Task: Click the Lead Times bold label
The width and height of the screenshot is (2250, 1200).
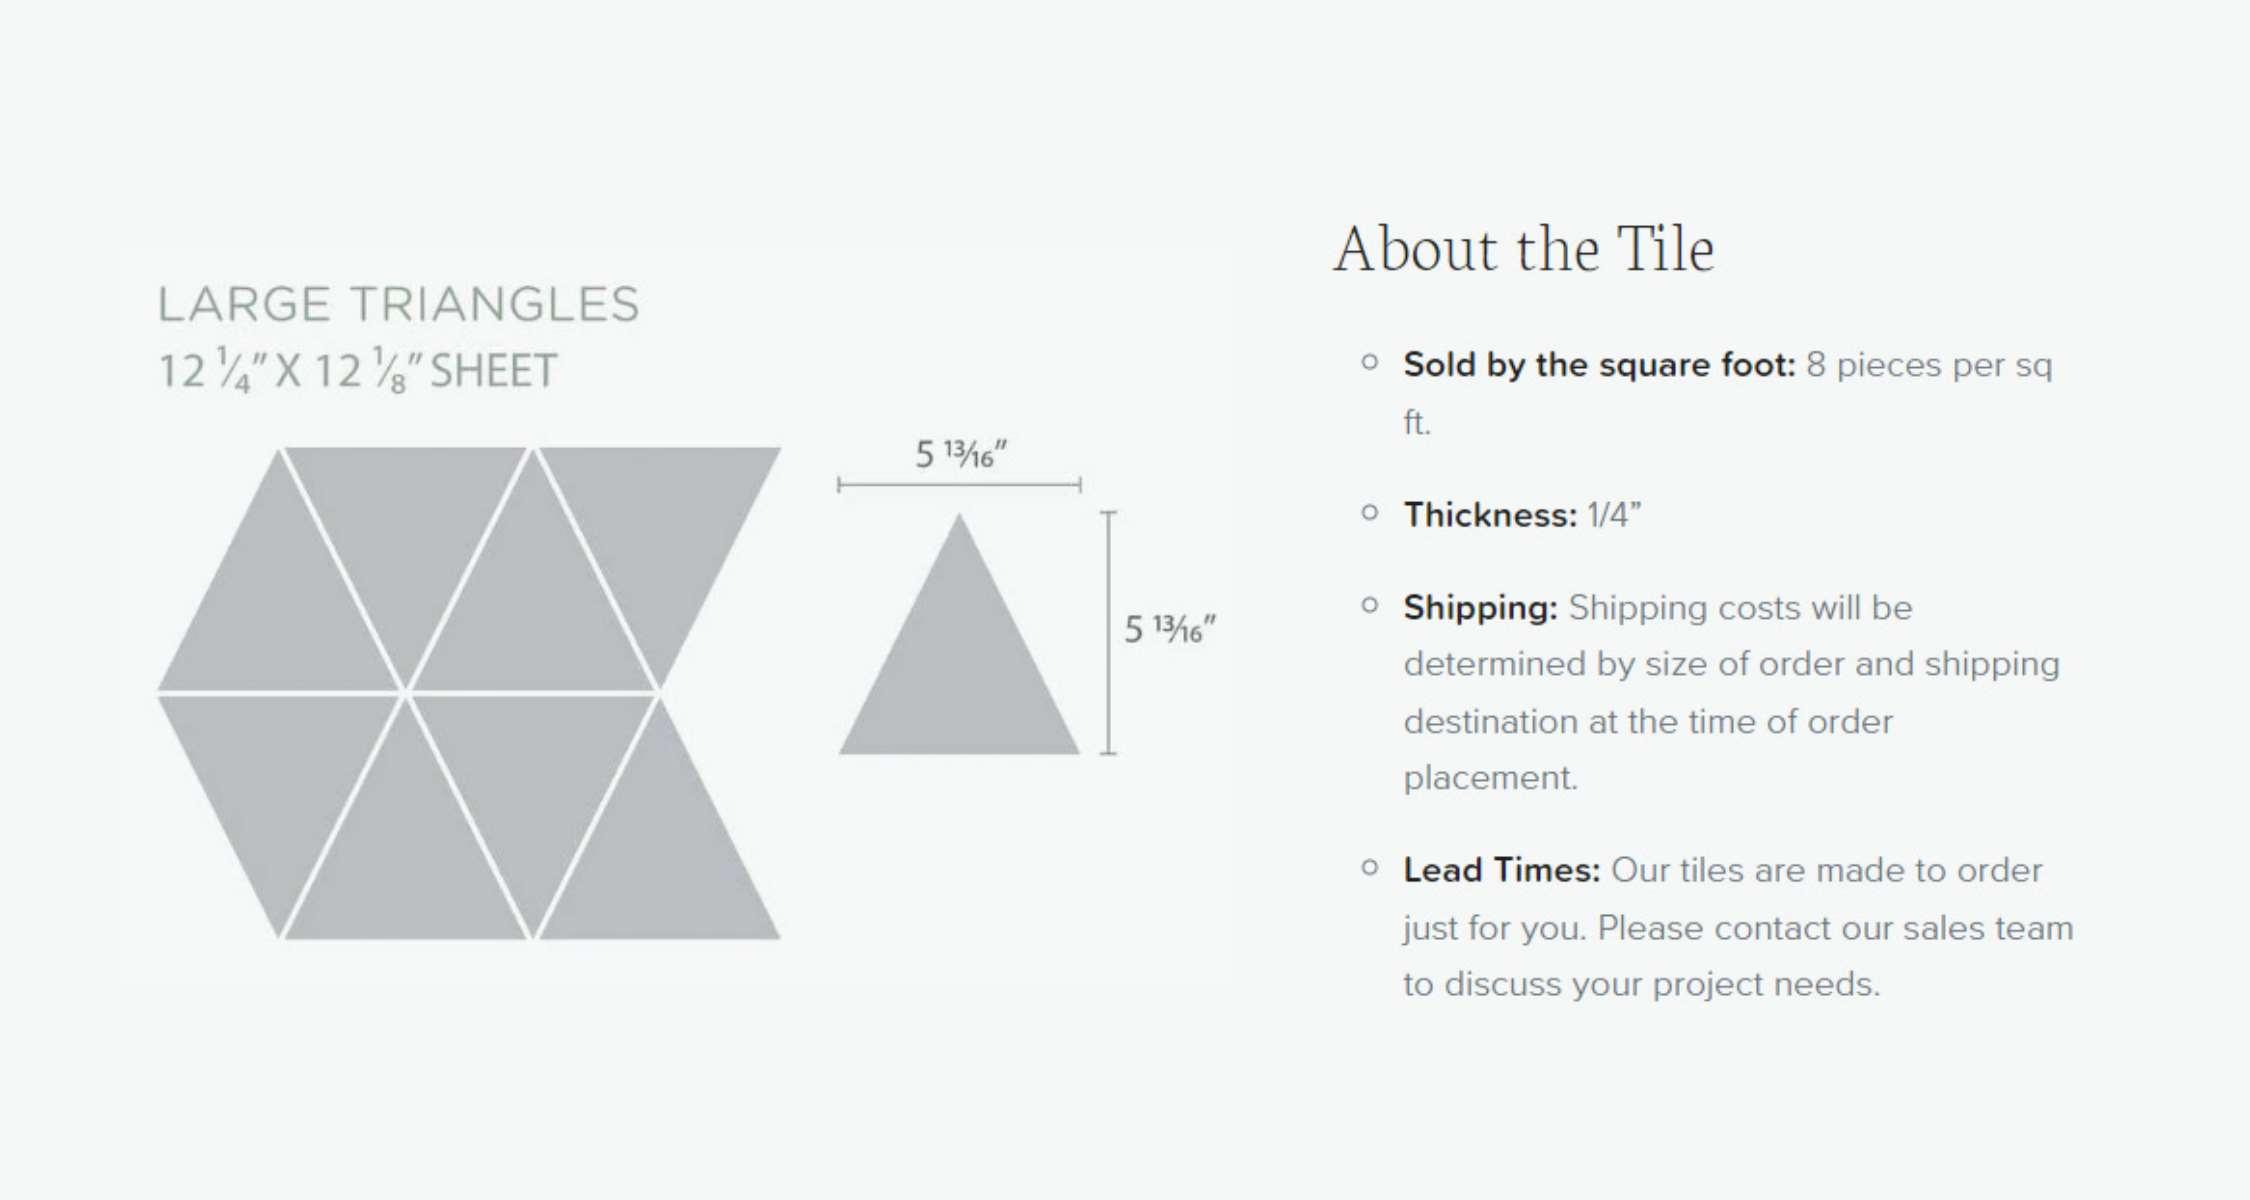Action: pos(1501,870)
